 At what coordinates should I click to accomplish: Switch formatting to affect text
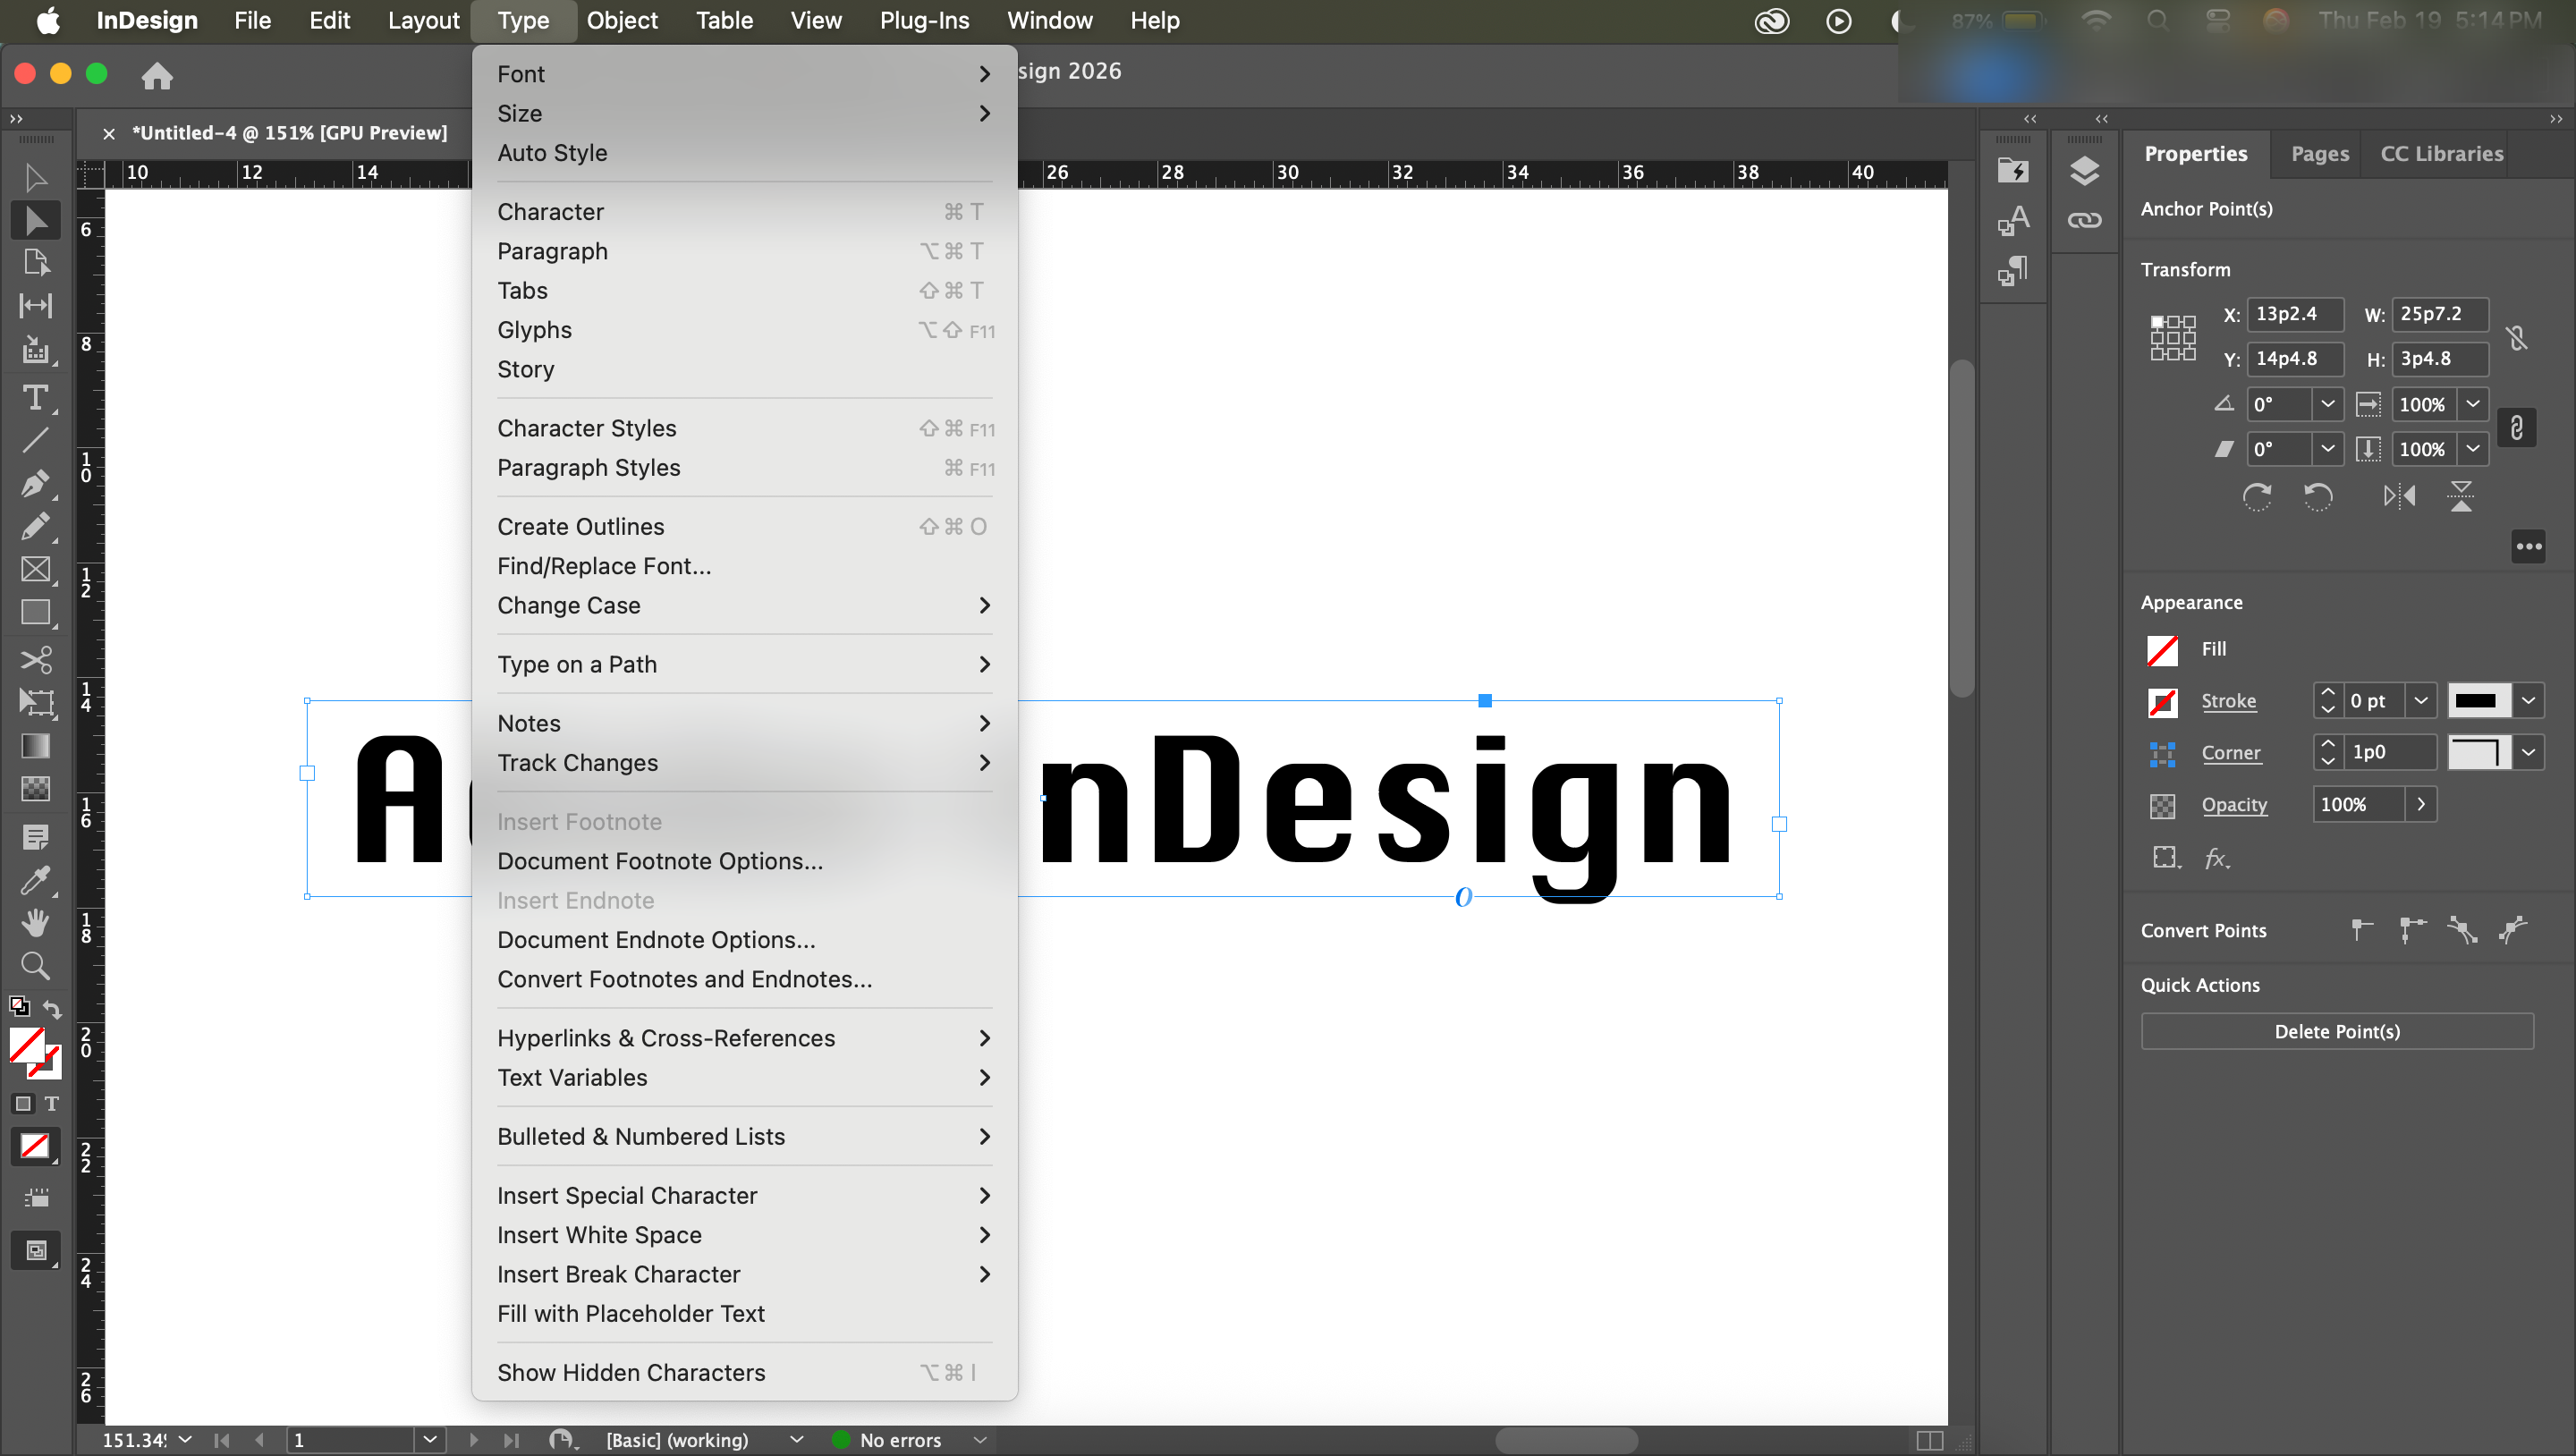click(x=52, y=1104)
